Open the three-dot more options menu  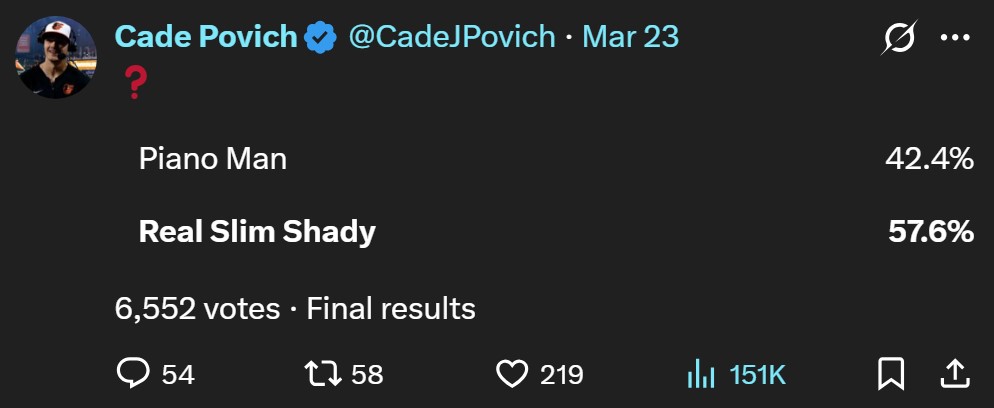(x=955, y=38)
